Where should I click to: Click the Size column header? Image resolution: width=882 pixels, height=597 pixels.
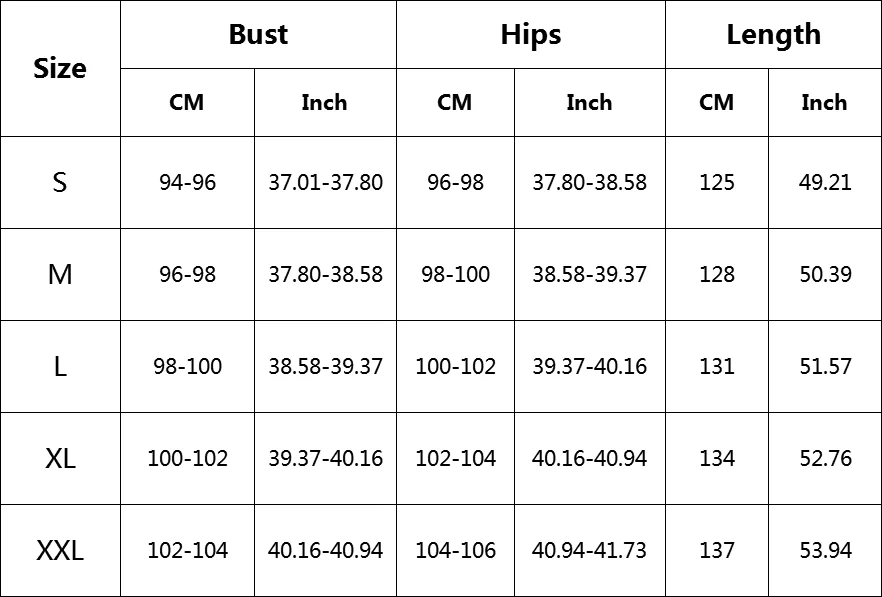(x=60, y=68)
